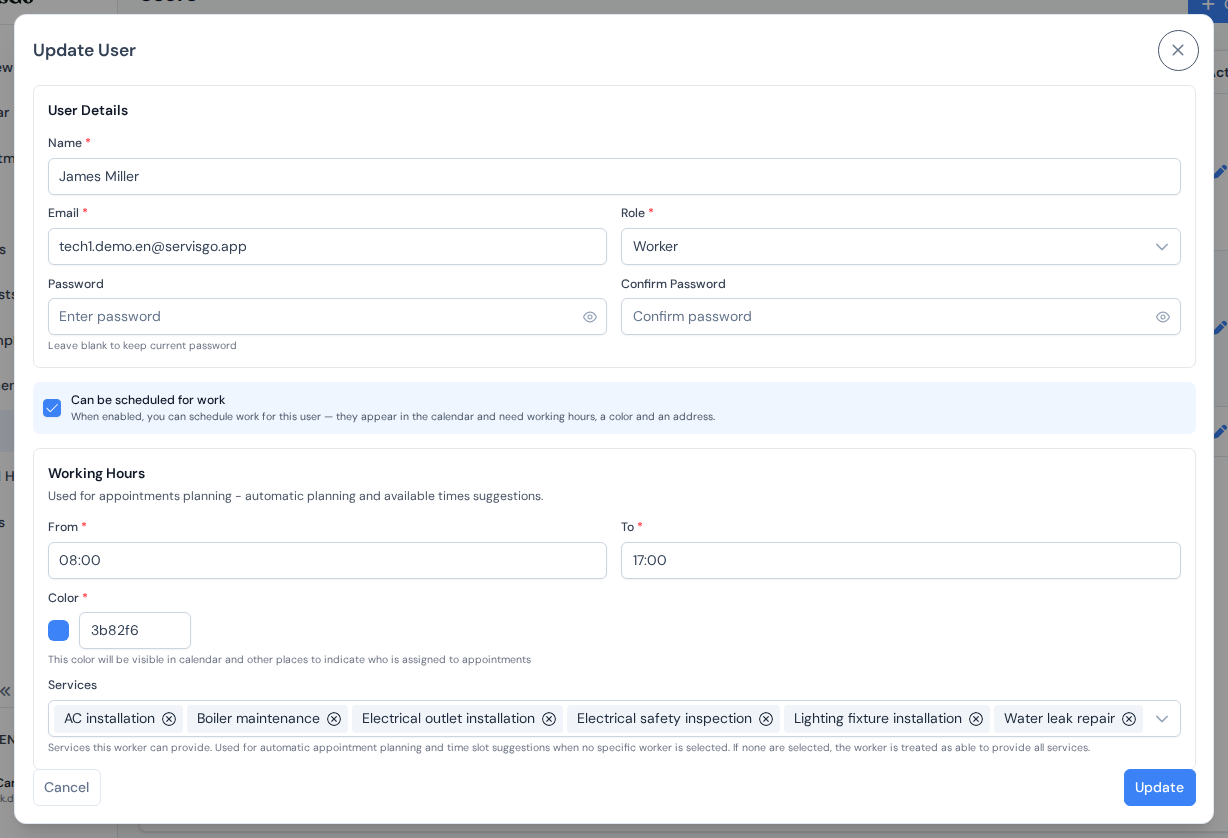Viewport: 1228px width, 838px height.
Task: Click the Lighting fixture installation tag text
Action: pyautogui.click(x=878, y=719)
